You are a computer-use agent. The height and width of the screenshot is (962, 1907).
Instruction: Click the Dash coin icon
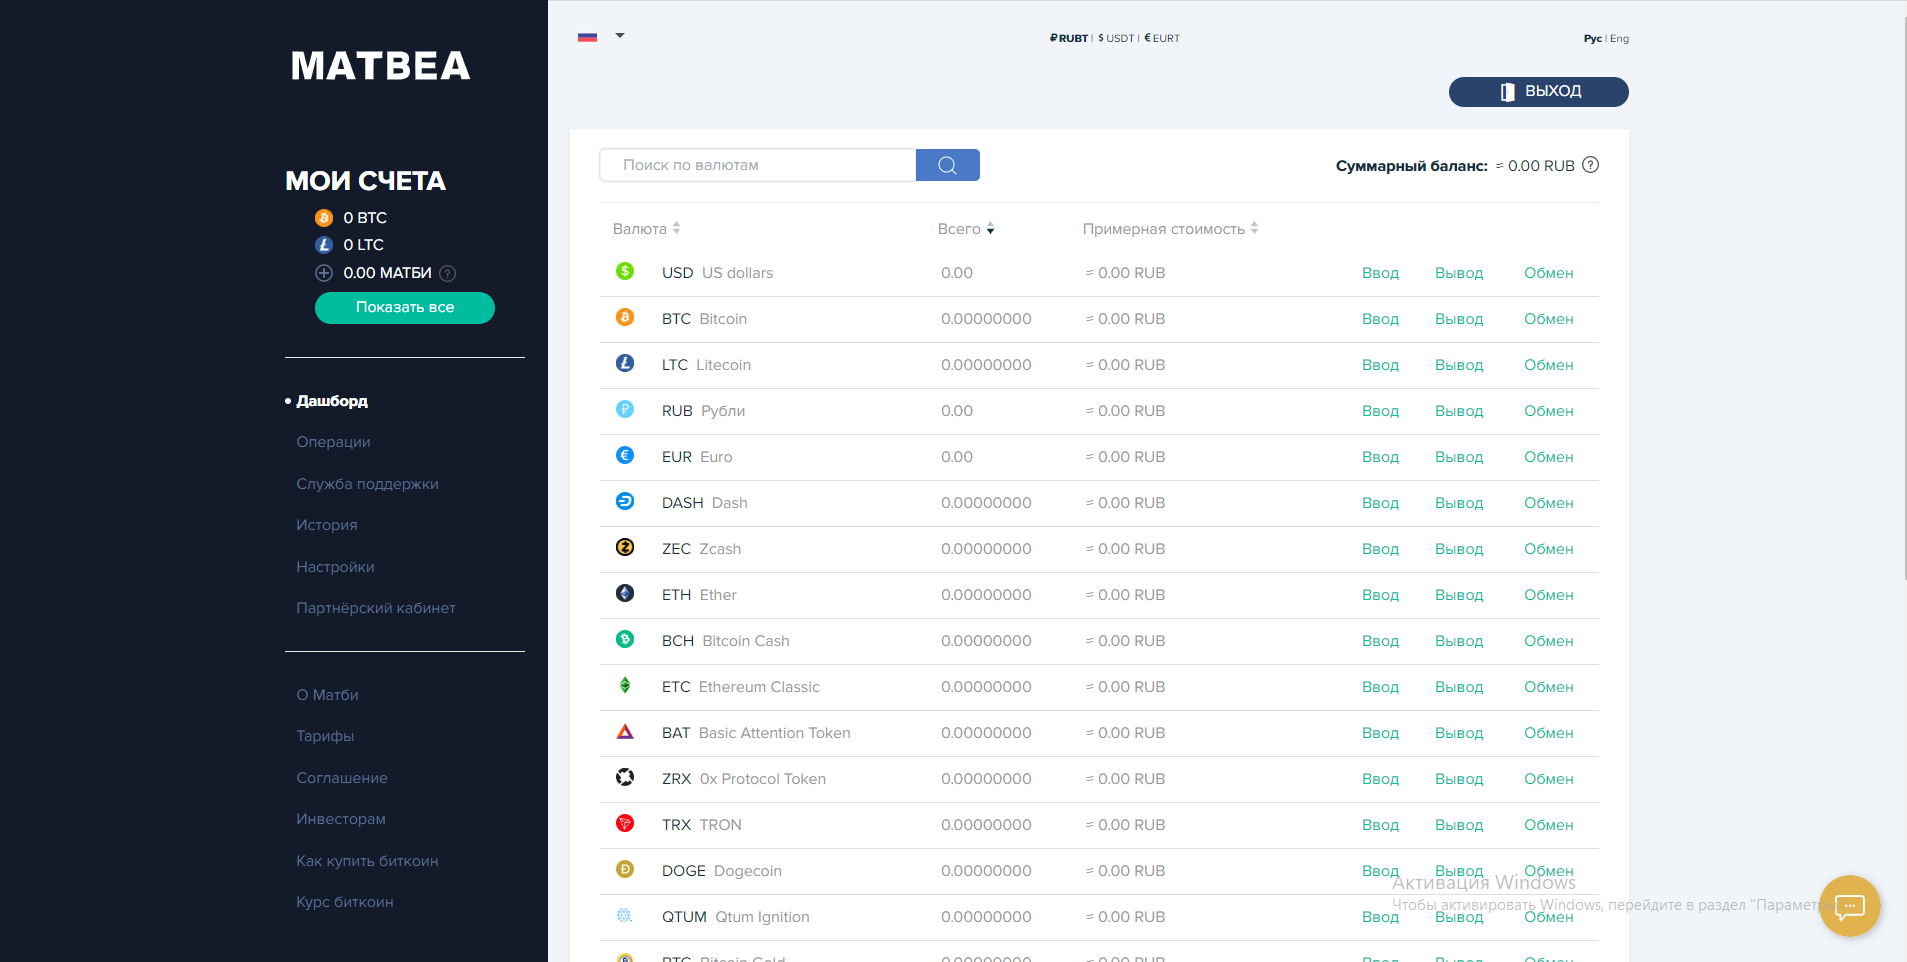(625, 501)
